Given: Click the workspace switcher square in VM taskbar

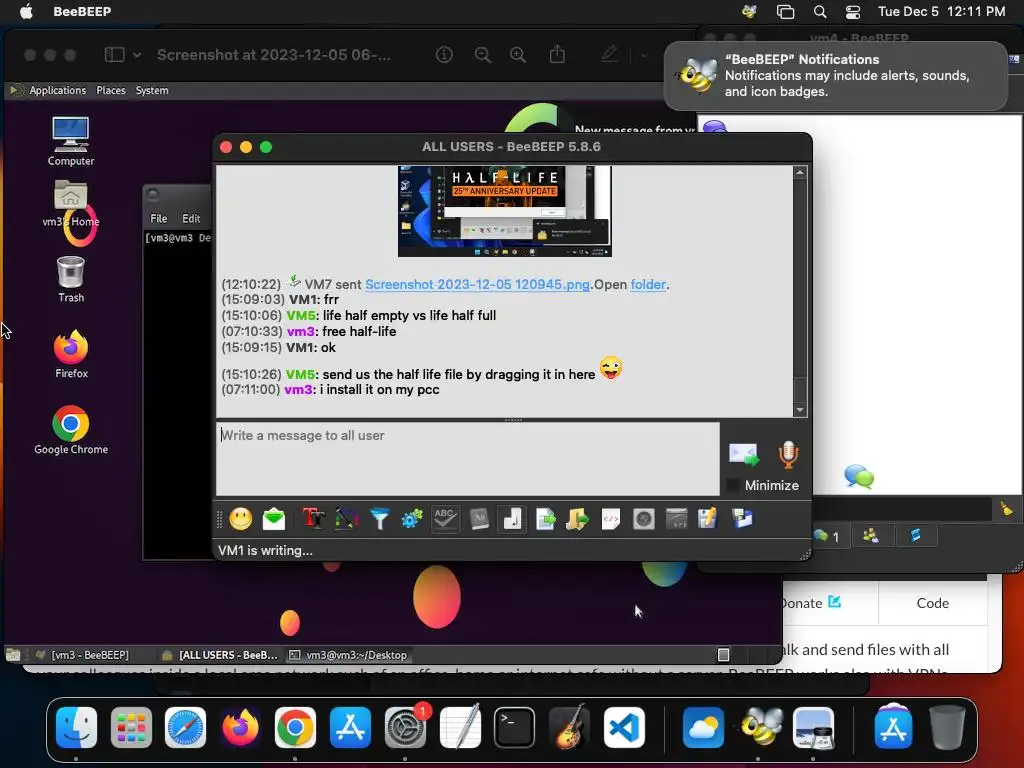Looking at the screenshot, I should [x=723, y=655].
